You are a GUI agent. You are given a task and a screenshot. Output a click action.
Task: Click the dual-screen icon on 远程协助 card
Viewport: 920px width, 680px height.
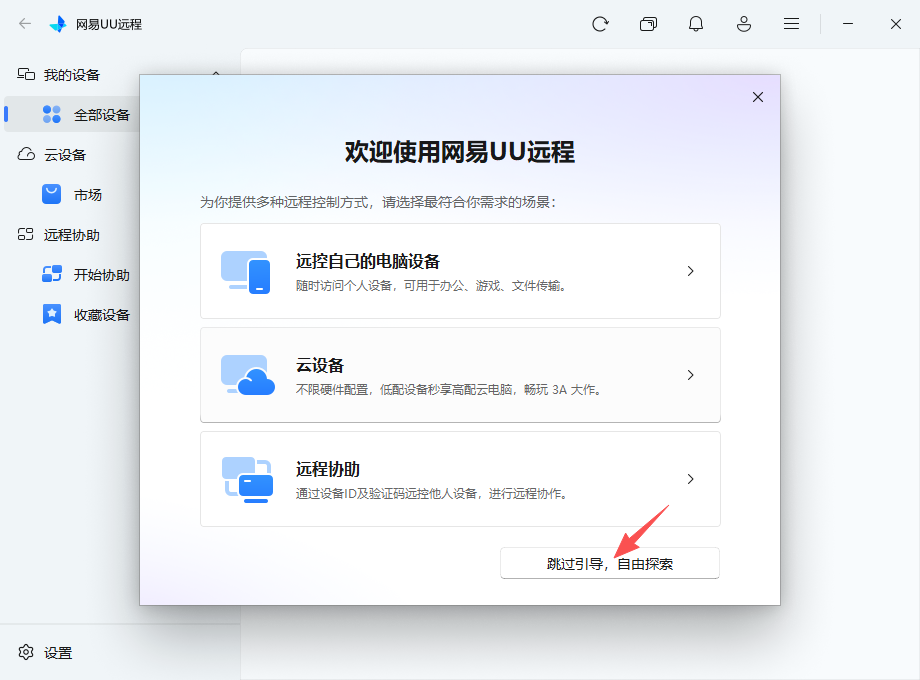click(x=248, y=479)
